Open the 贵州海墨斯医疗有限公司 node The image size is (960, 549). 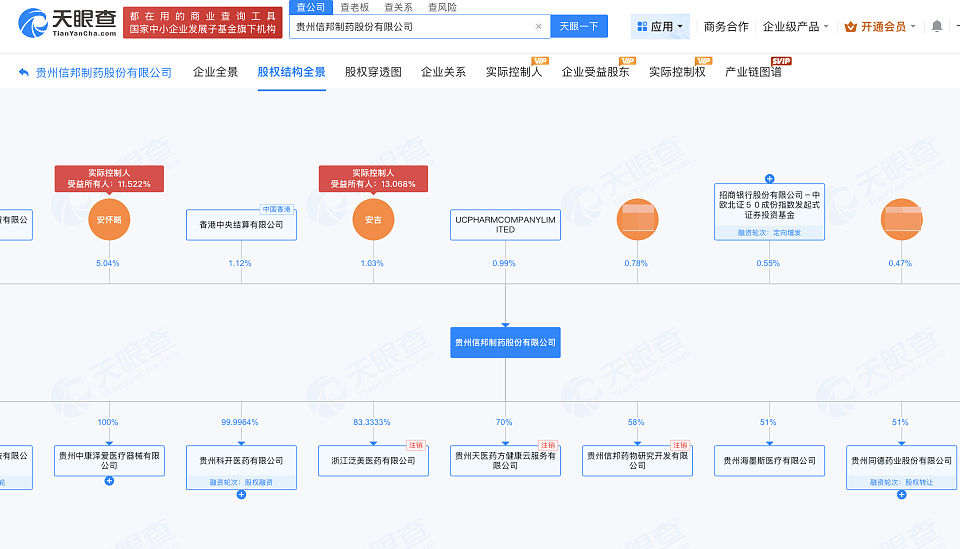click(769, 460)
